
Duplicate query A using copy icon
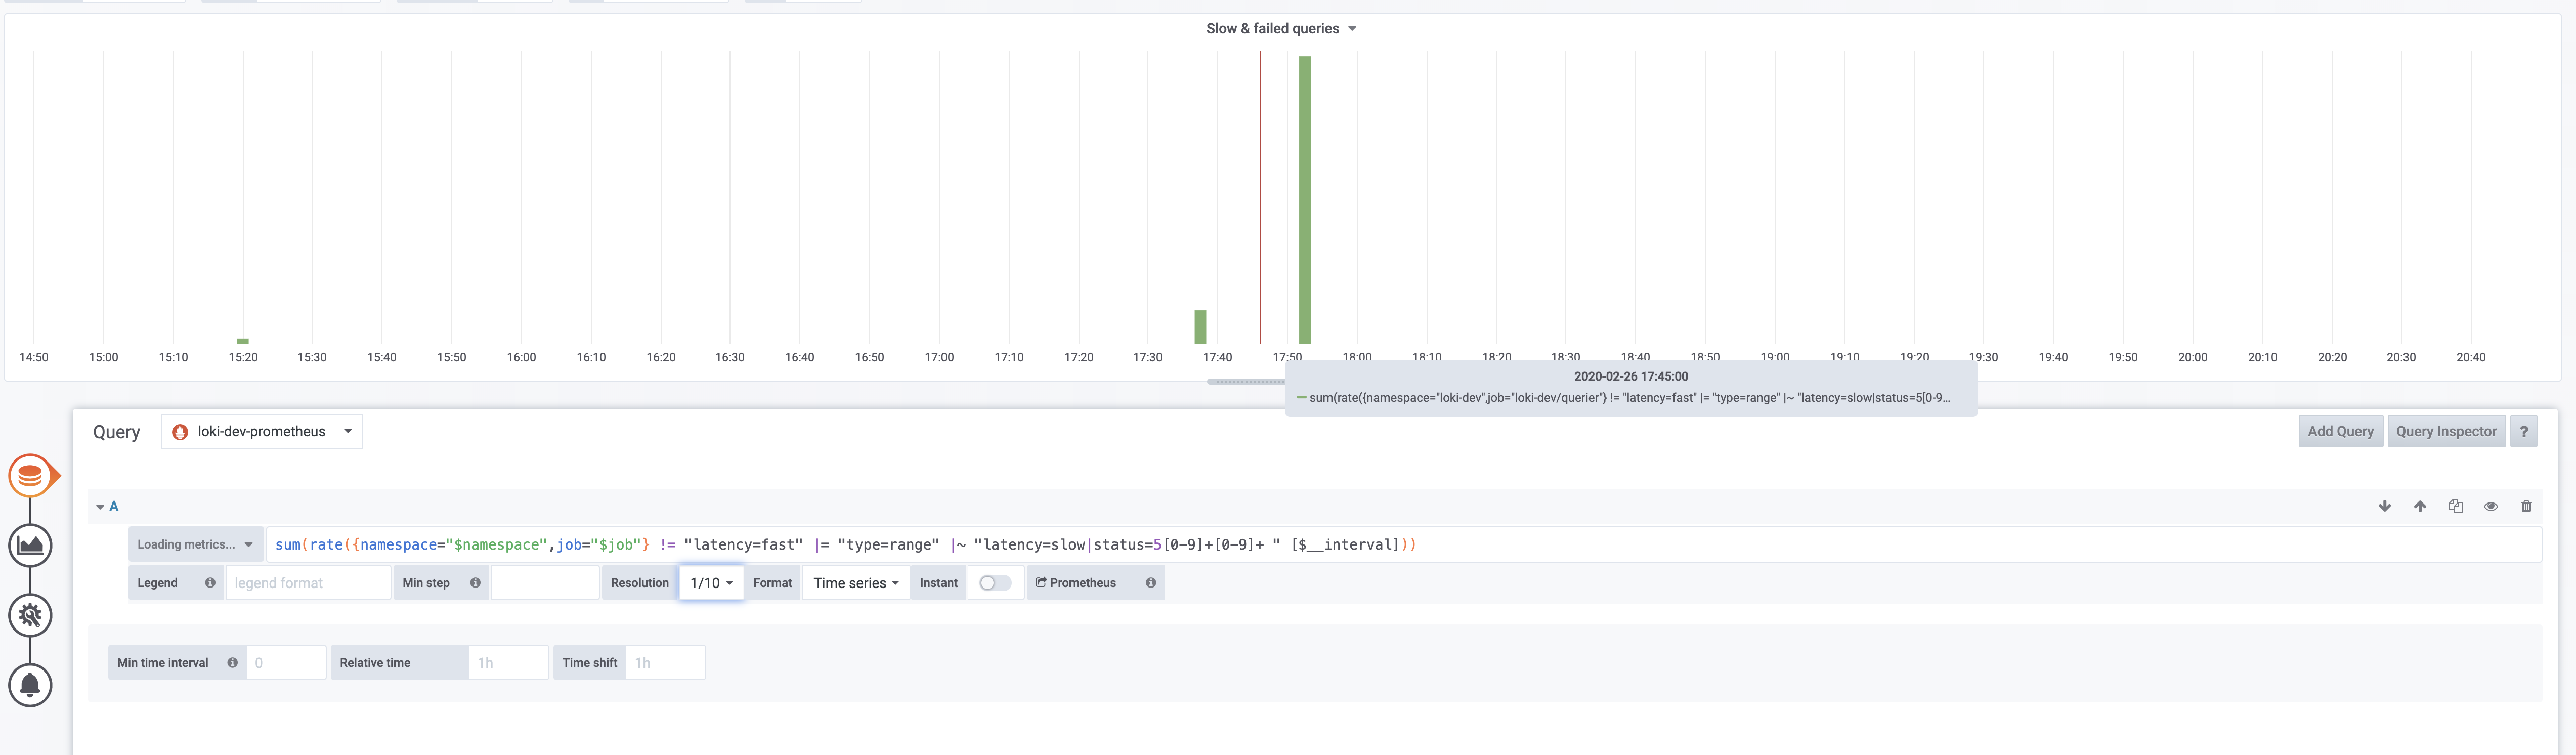[x=2455, y=506]
